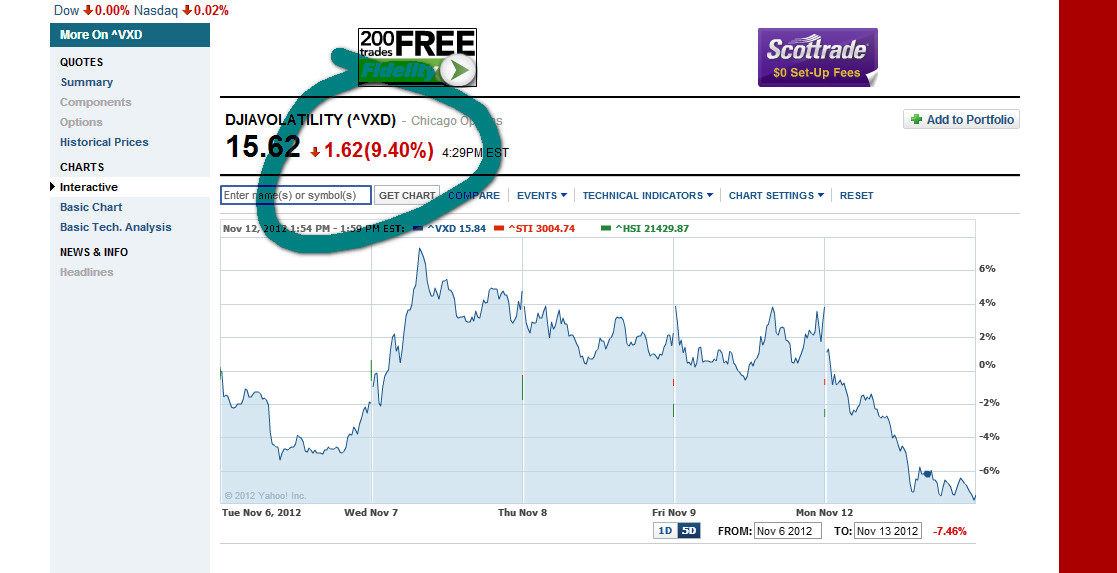The height and width of the screenshot is (573, 1117).
Task: Expand the TECHNICAL INDICATORS dropdown
Action: click(x=648, y=195)
